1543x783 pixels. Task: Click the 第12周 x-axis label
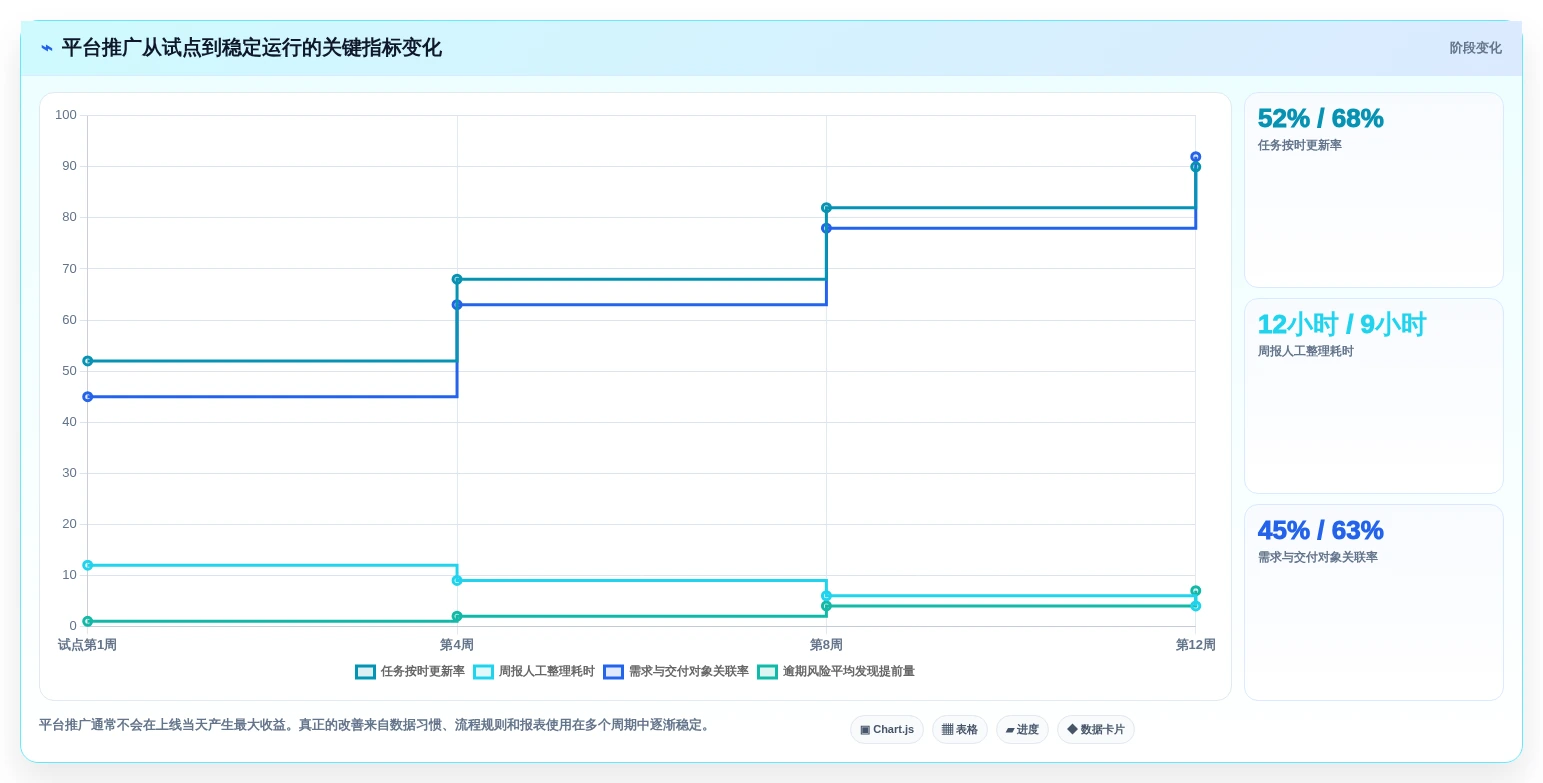click(1195, 645)
